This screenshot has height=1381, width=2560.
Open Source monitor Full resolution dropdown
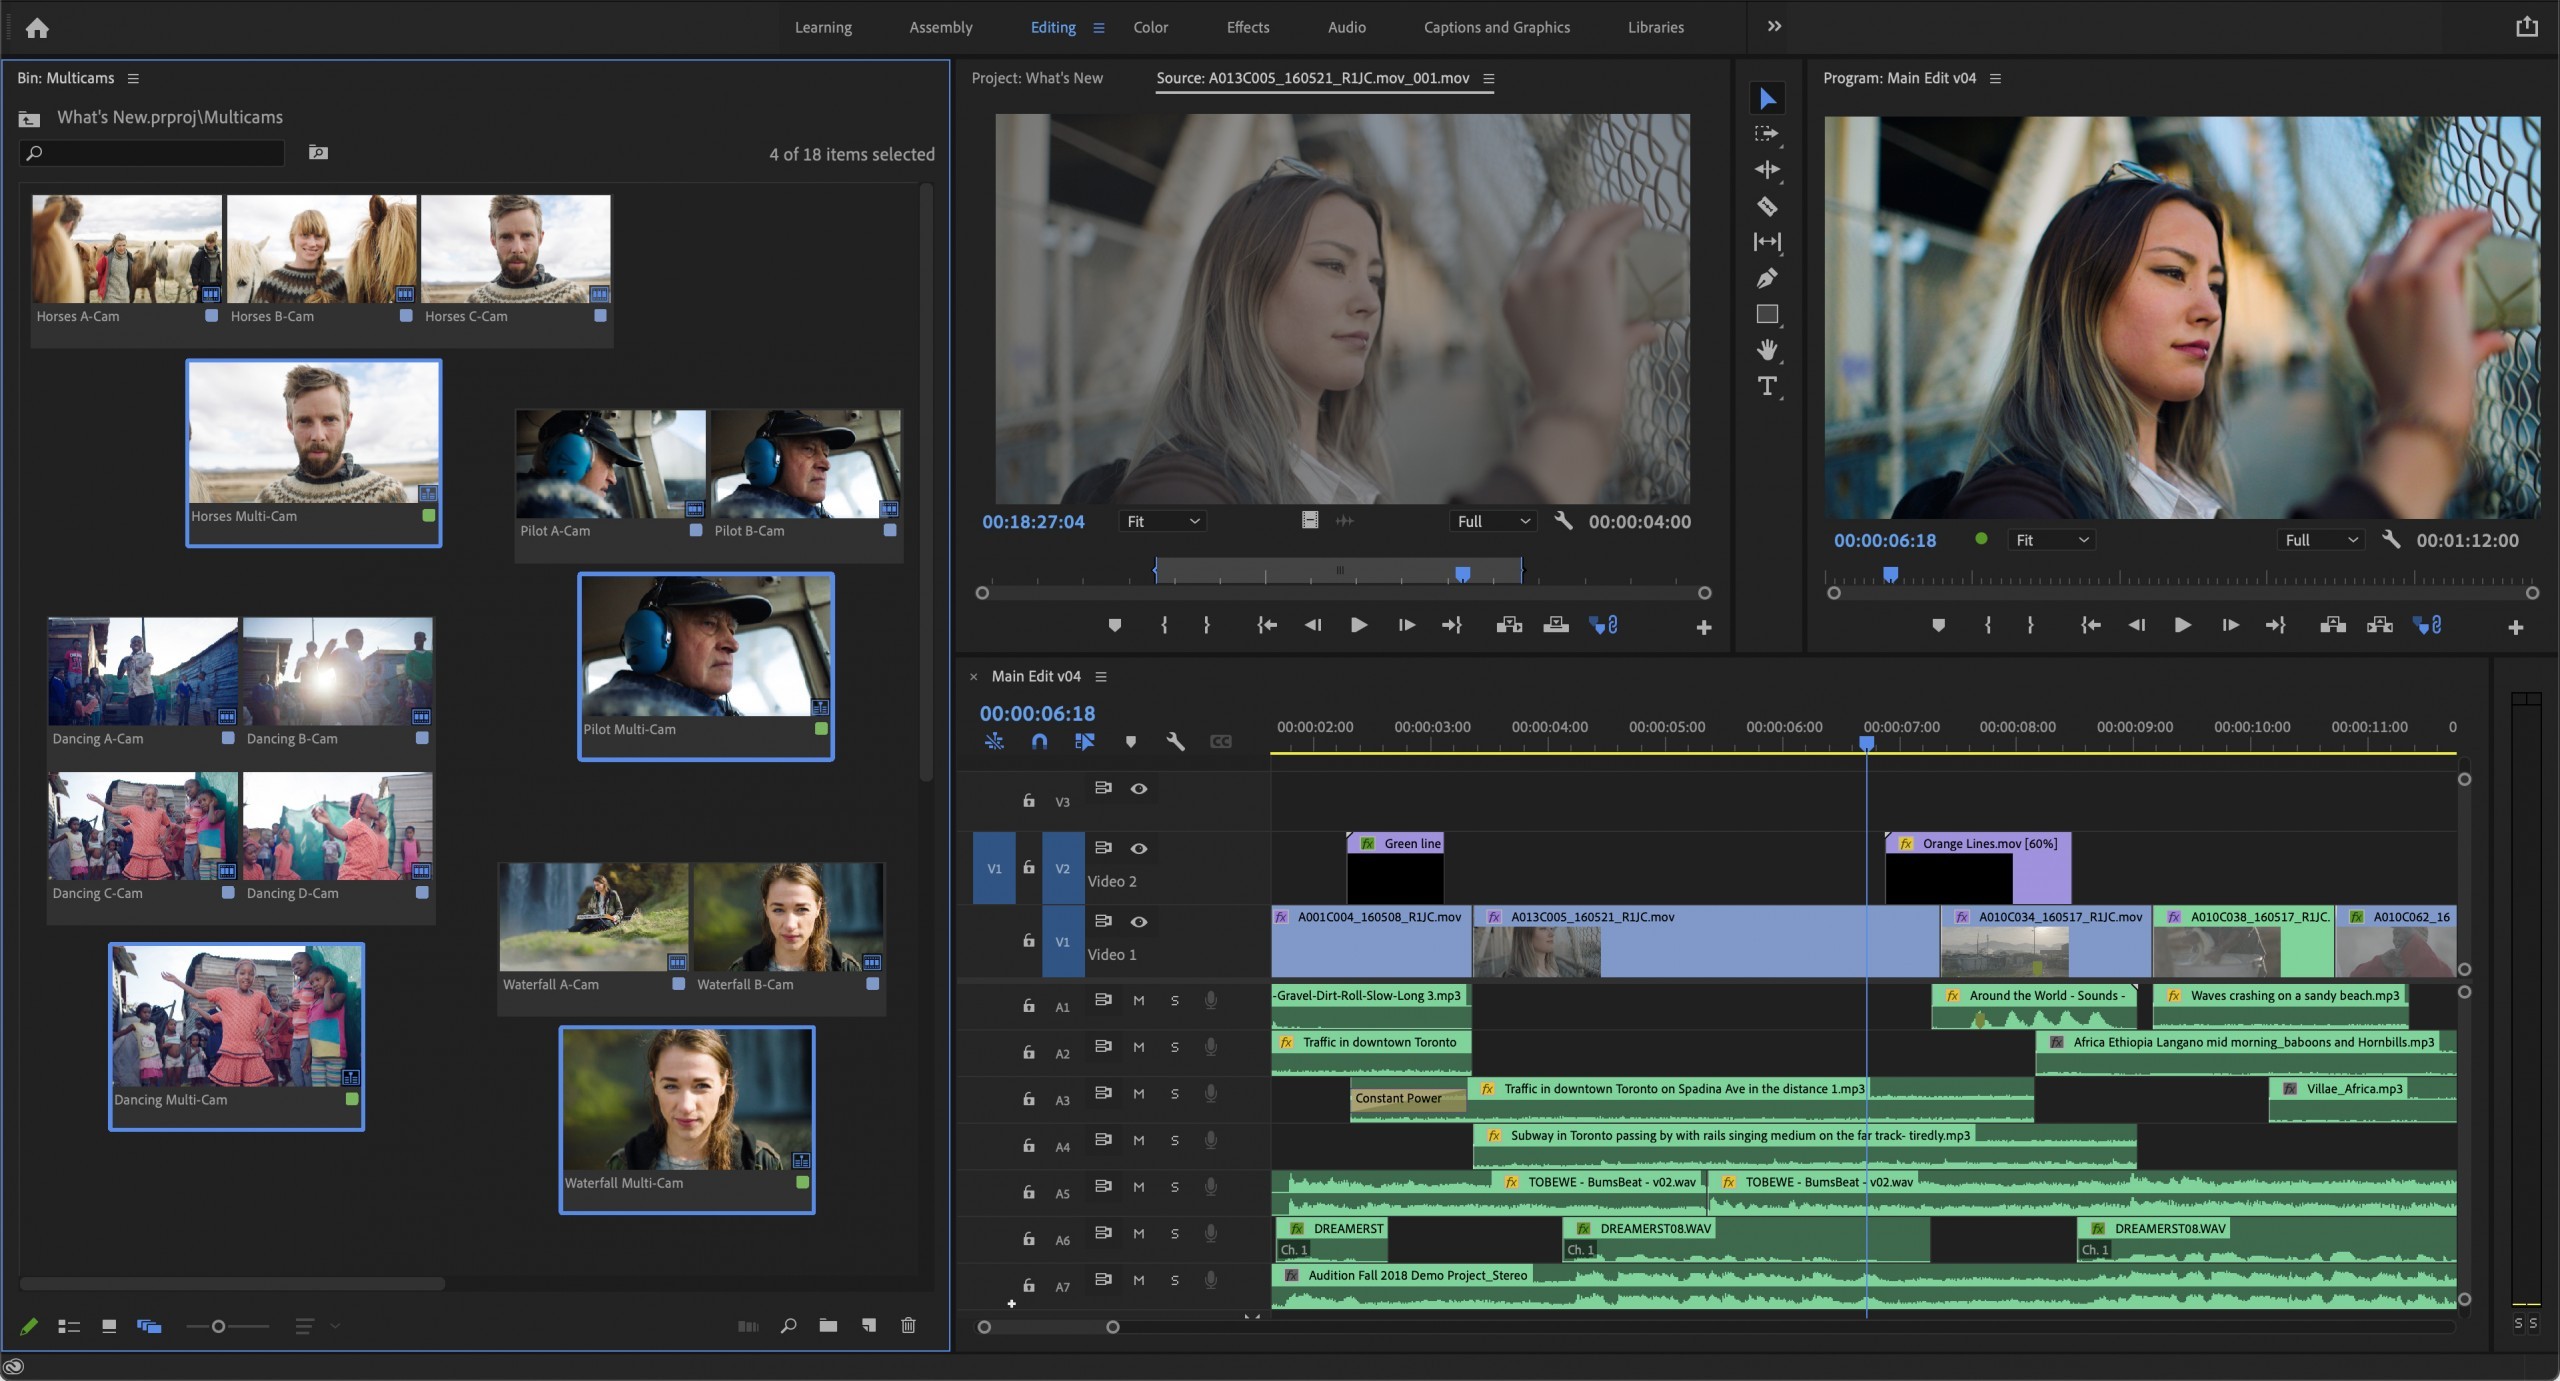[x=1494, y=521]
